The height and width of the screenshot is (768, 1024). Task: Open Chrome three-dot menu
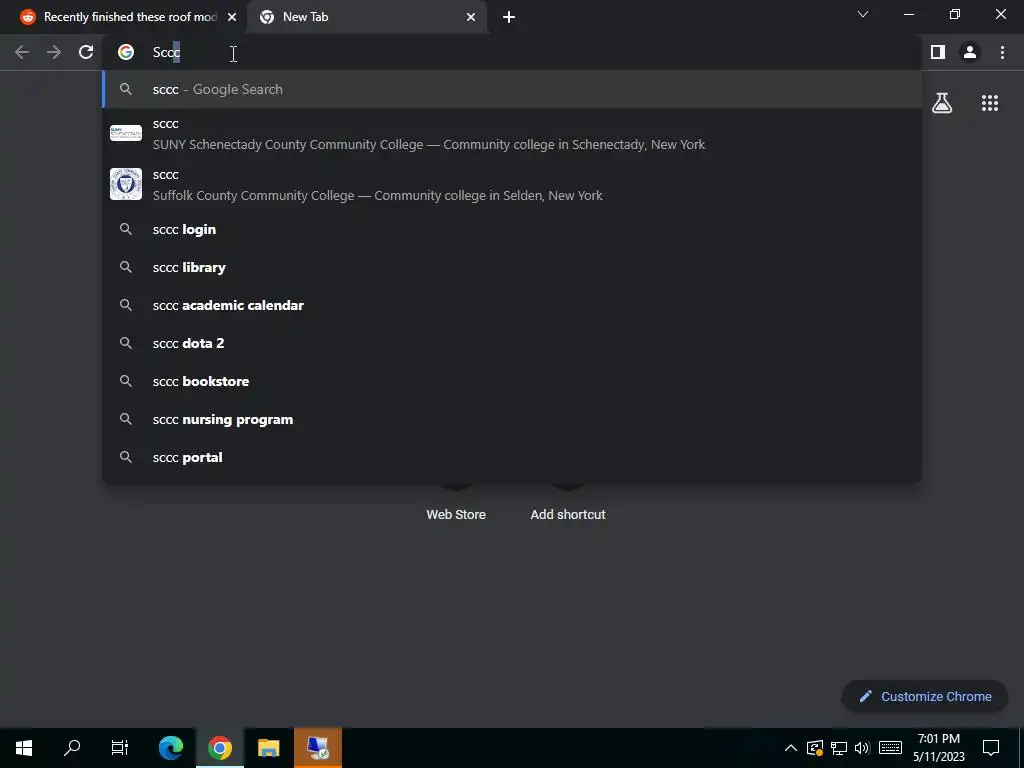1002,52
